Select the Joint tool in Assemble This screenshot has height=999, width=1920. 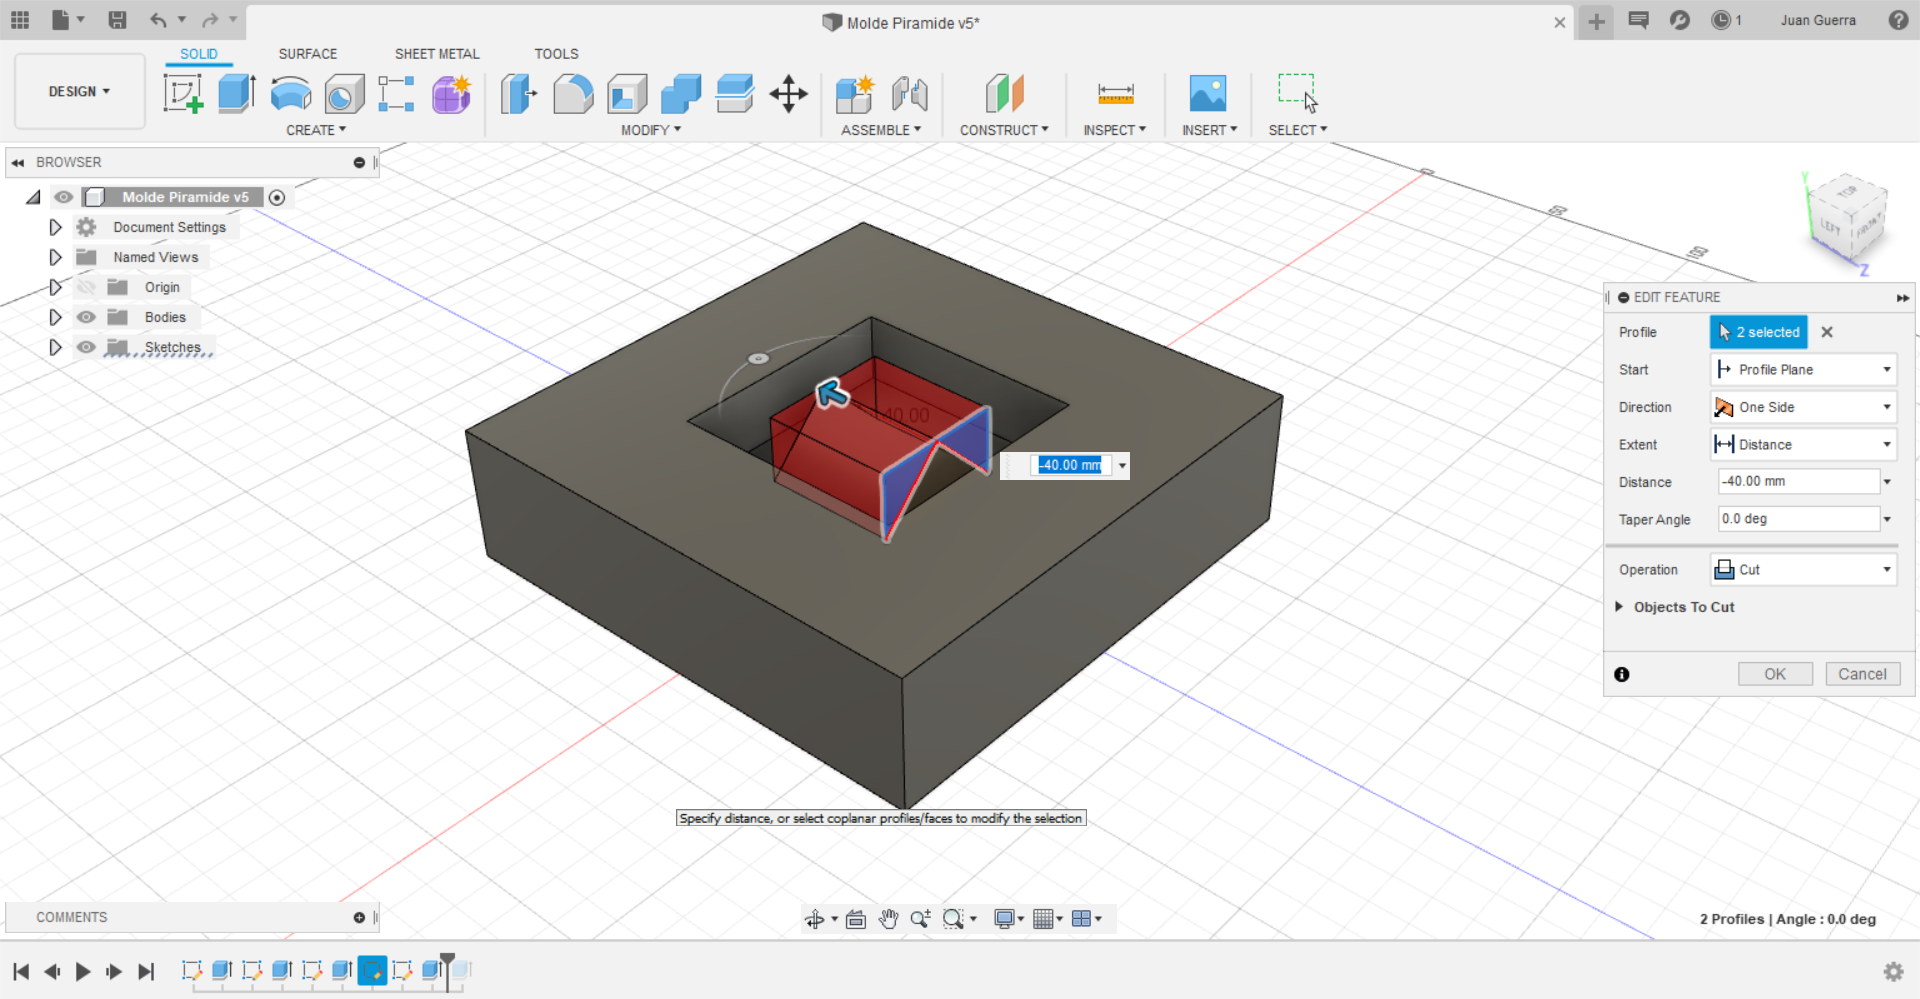[909, 94]
